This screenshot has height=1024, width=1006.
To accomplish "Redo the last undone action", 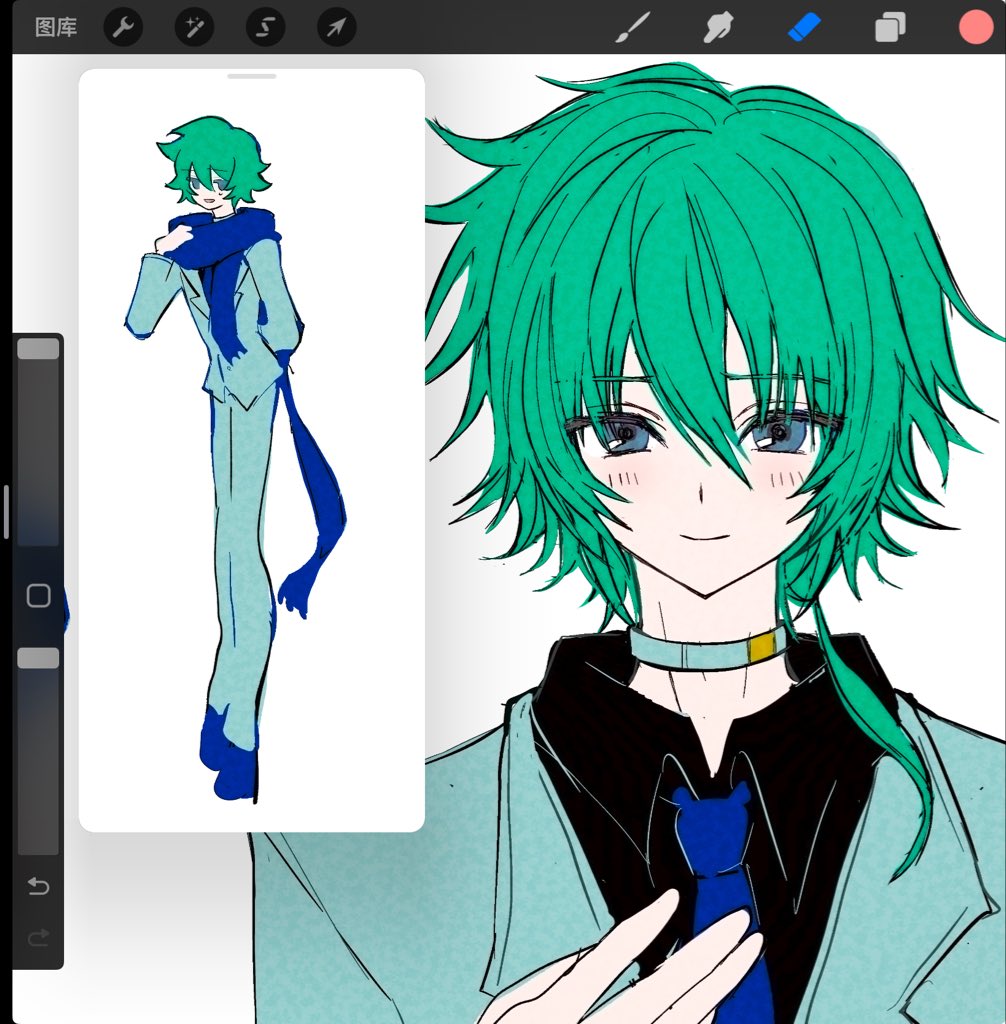I will (x=39, y=938).
